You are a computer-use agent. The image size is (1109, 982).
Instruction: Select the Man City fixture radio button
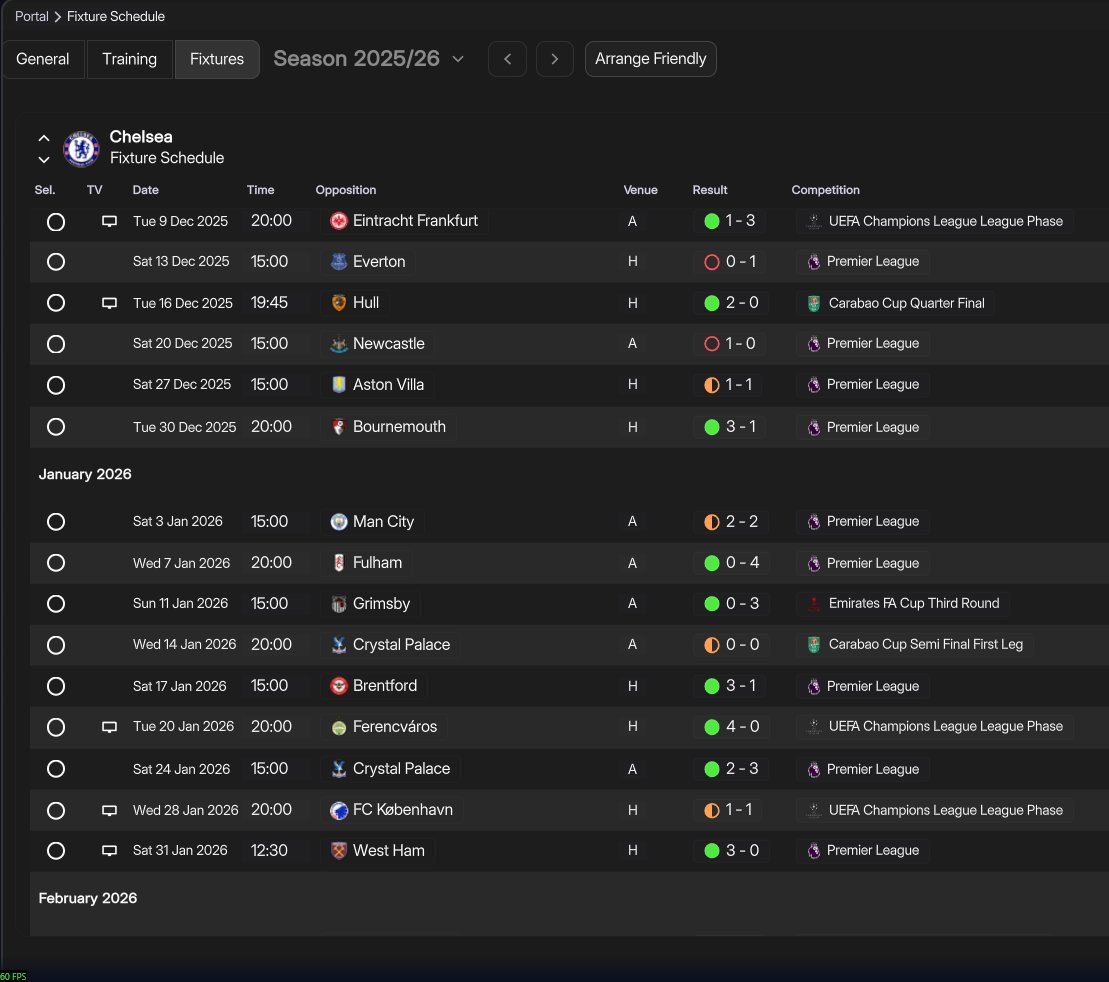click(x=56, y=521)
